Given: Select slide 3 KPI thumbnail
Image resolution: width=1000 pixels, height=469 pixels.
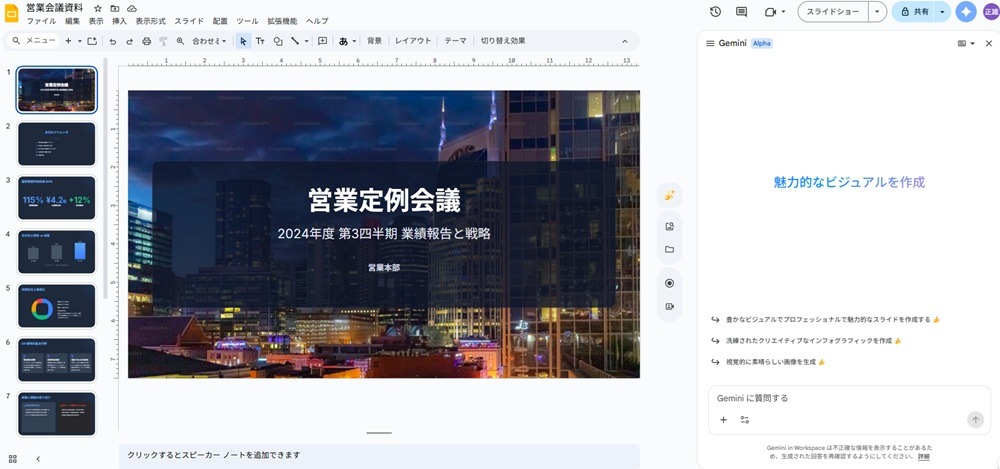Looking at the screenshot, I should pos(57,198).
